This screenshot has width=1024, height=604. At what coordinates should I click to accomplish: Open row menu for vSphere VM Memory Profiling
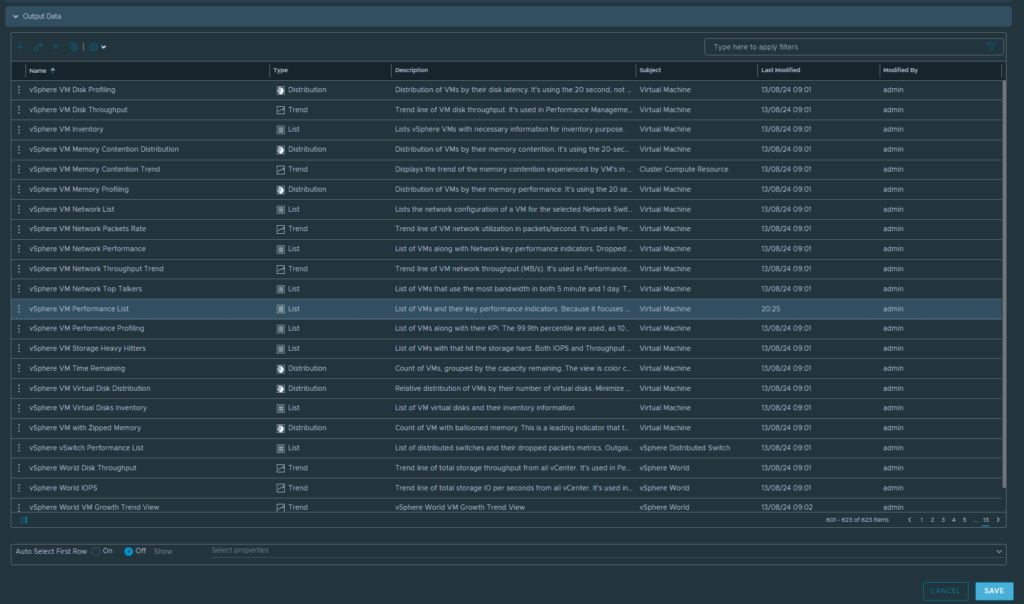point(19,189)
